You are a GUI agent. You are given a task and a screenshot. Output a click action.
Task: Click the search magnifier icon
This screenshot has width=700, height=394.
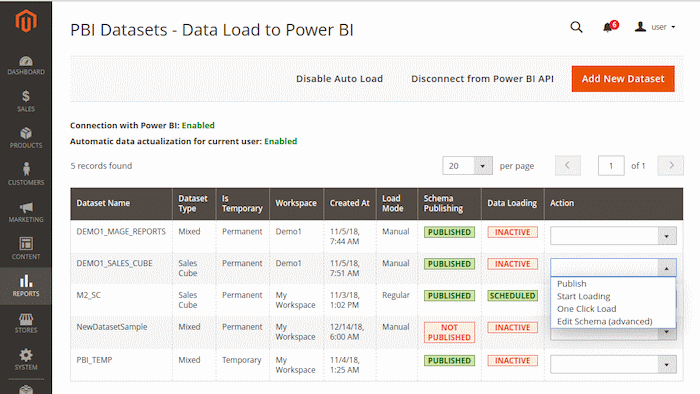tap(576, 27)
